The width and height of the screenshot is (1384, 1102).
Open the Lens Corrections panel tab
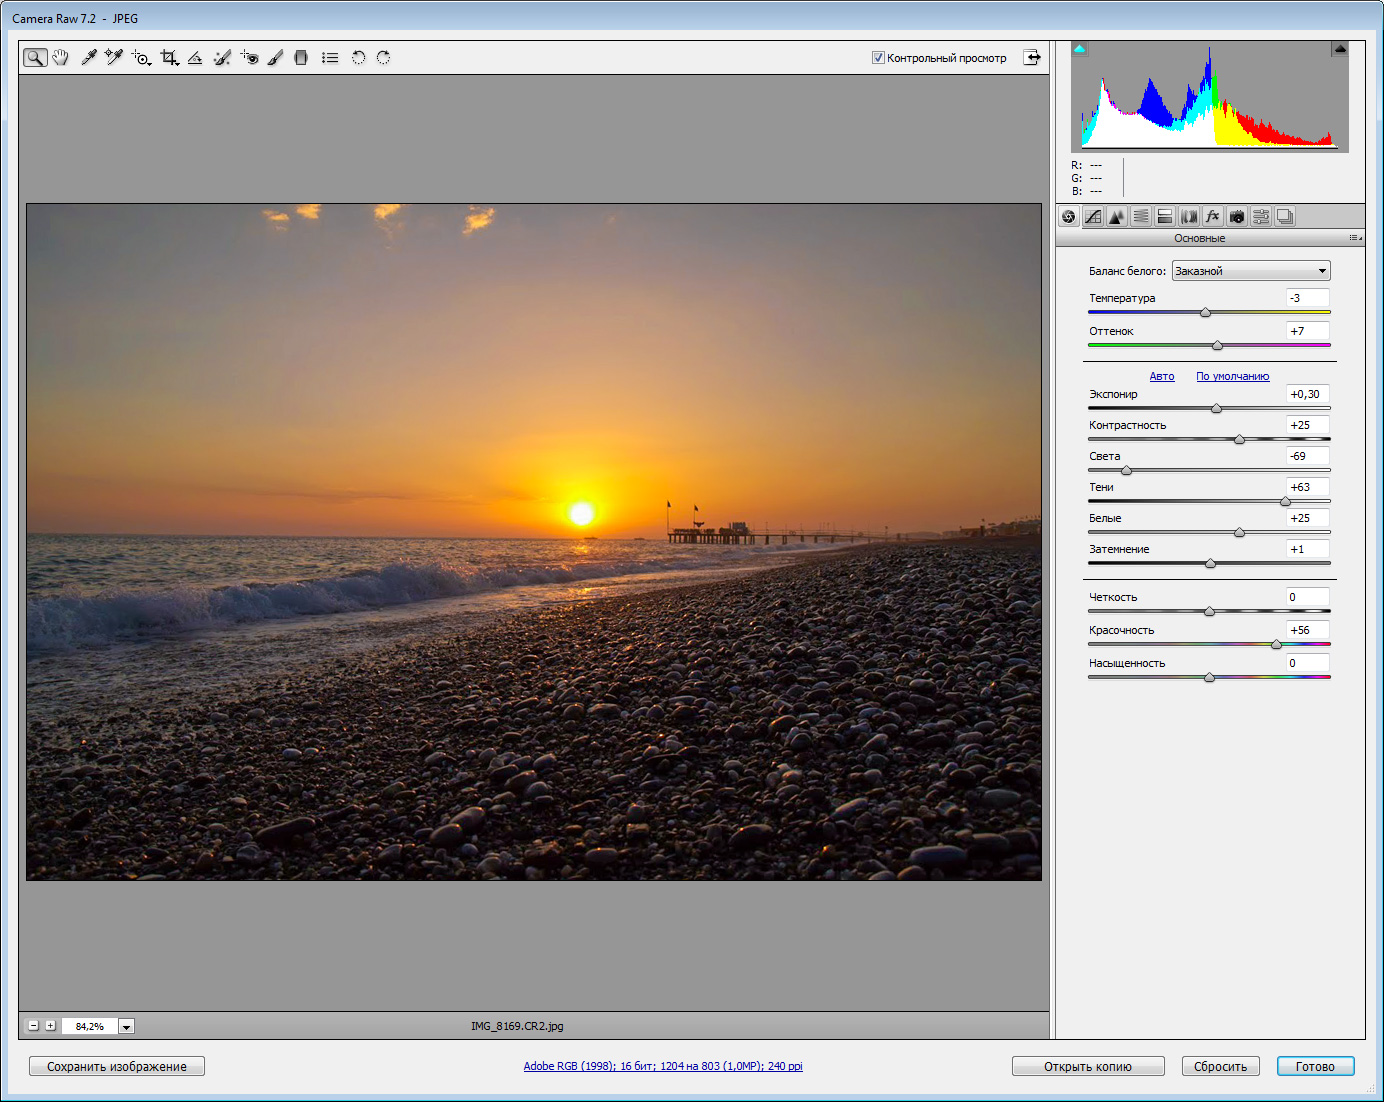pyautogui.click(x=1189, y=216)
